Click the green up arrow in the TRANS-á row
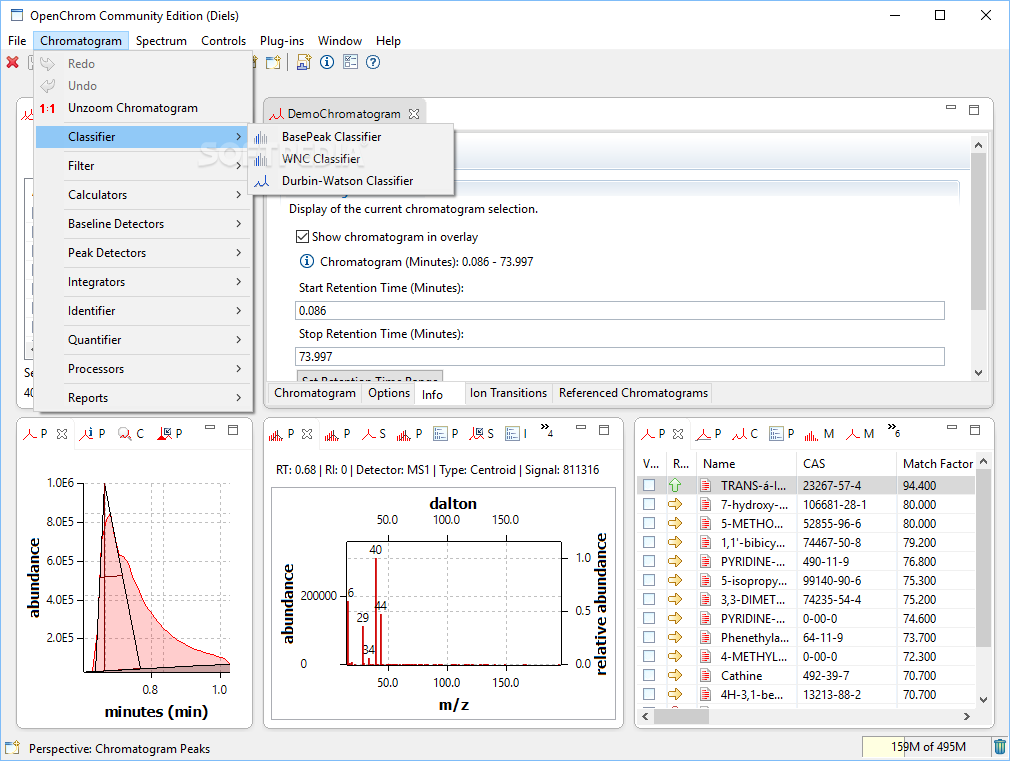The image size is (1010, 761). pyautogui.click(x=675, y=485)
